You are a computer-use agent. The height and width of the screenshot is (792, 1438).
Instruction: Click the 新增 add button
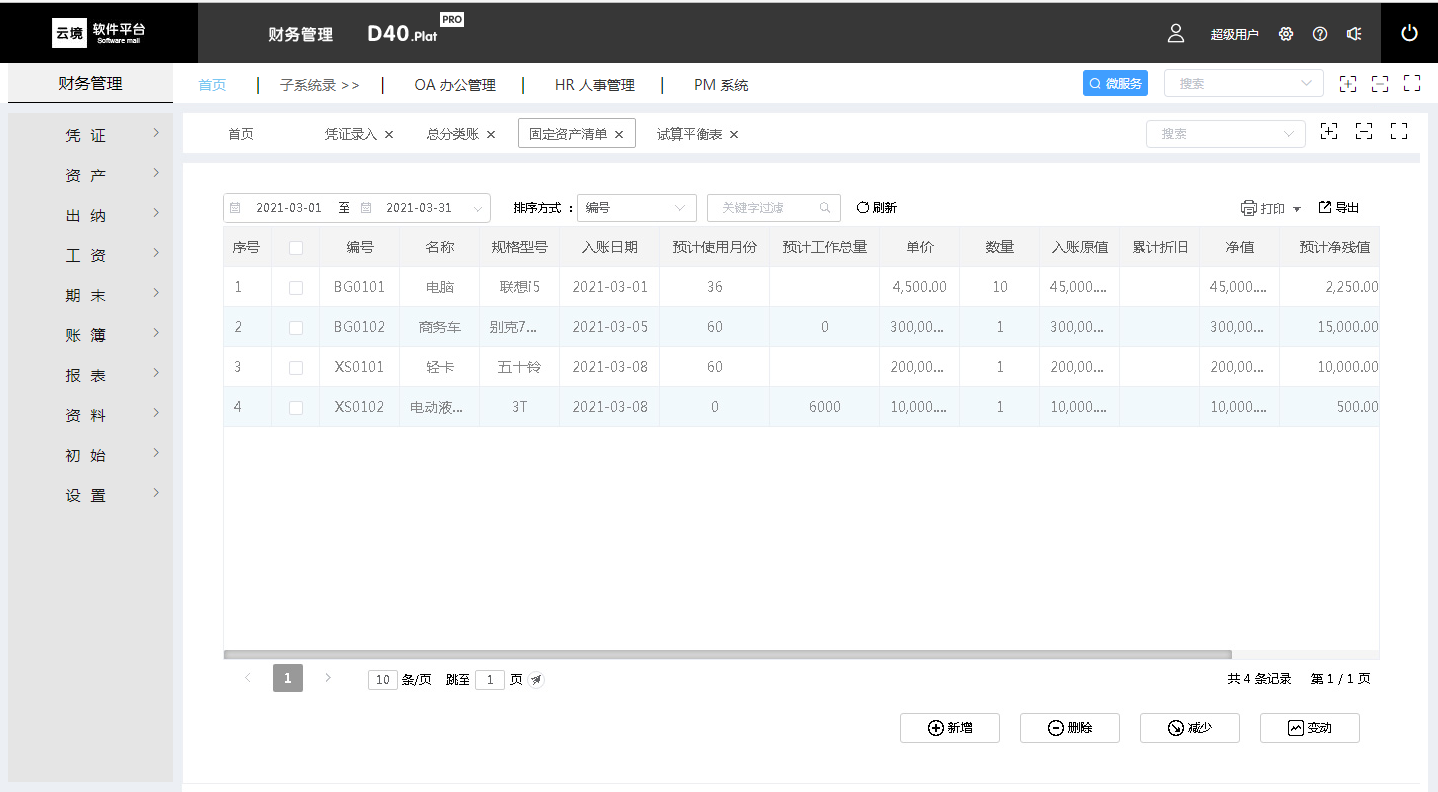coord(950,728)
